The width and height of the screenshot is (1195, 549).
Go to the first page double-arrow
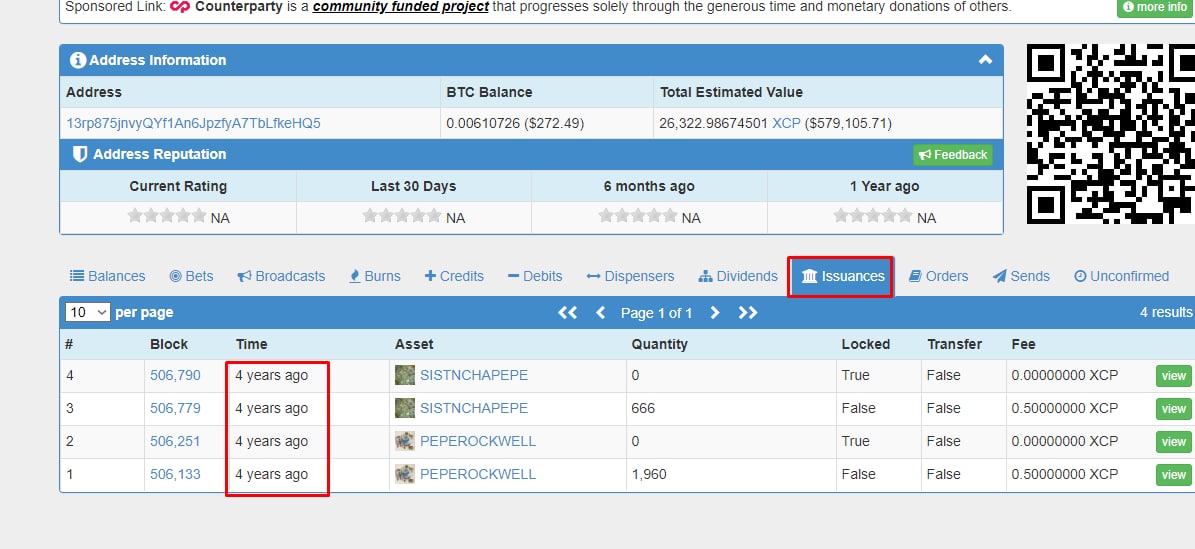(567, 313)
